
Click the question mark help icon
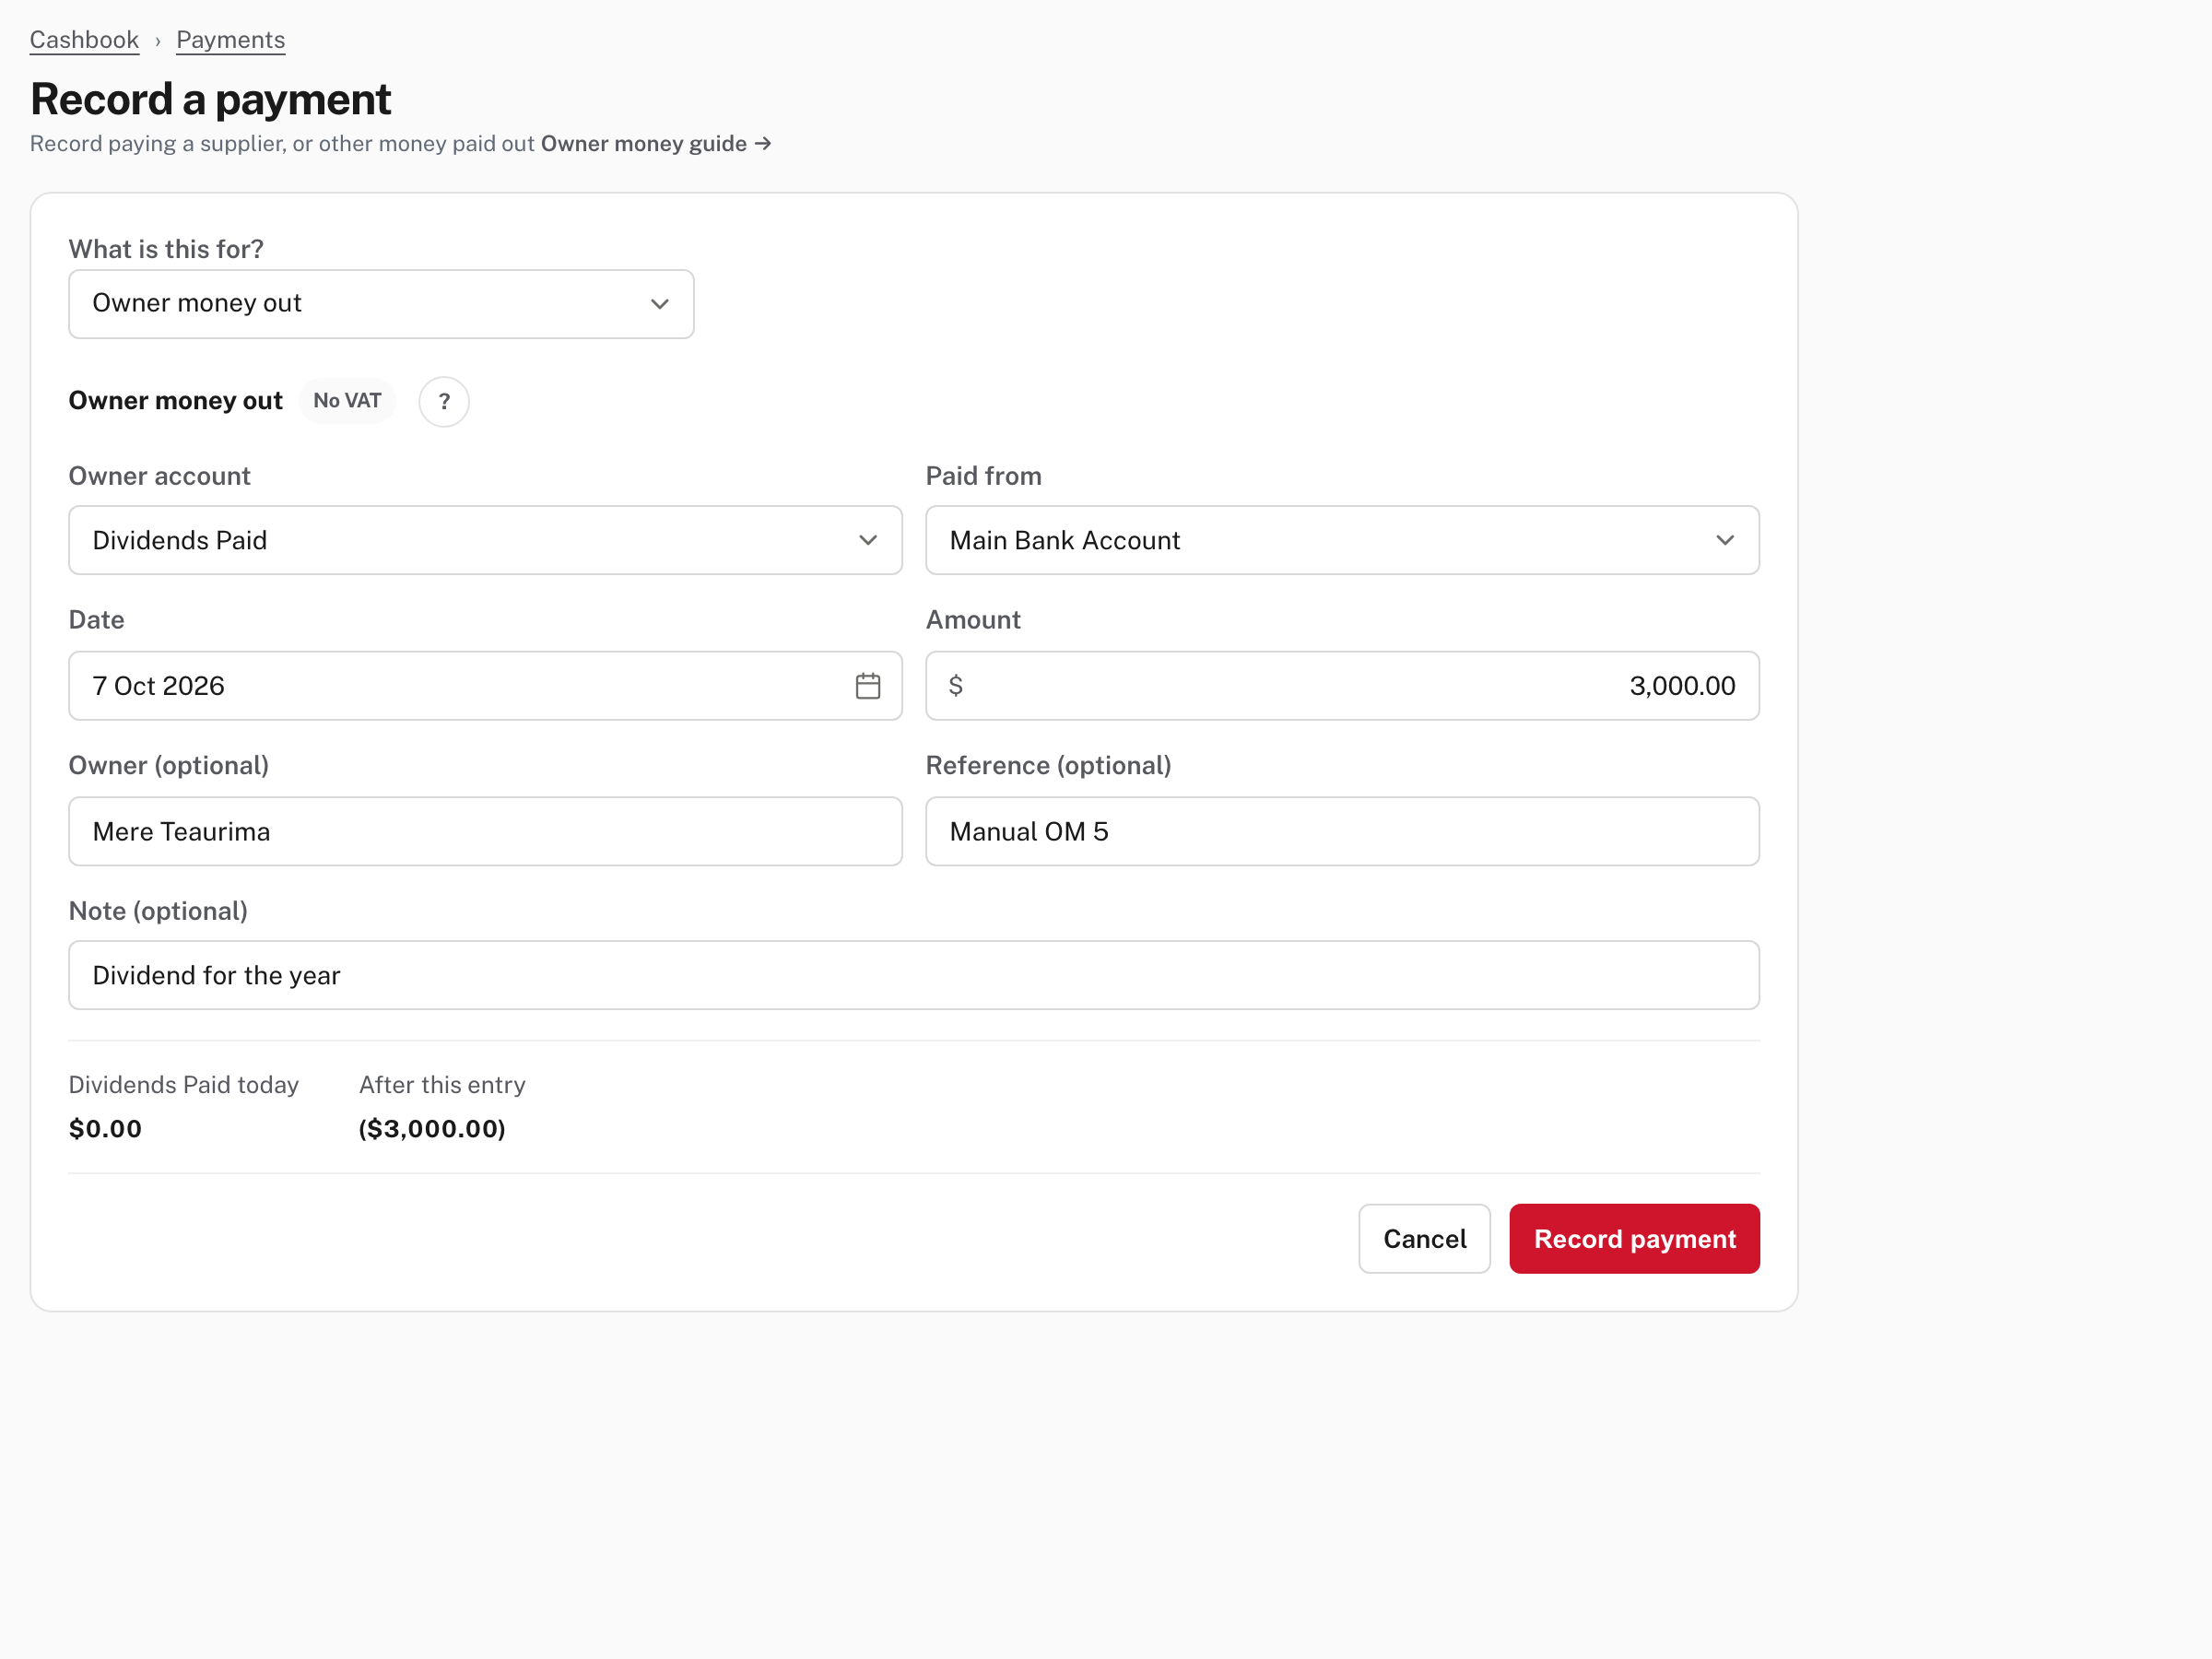click(x=444, y=401)
